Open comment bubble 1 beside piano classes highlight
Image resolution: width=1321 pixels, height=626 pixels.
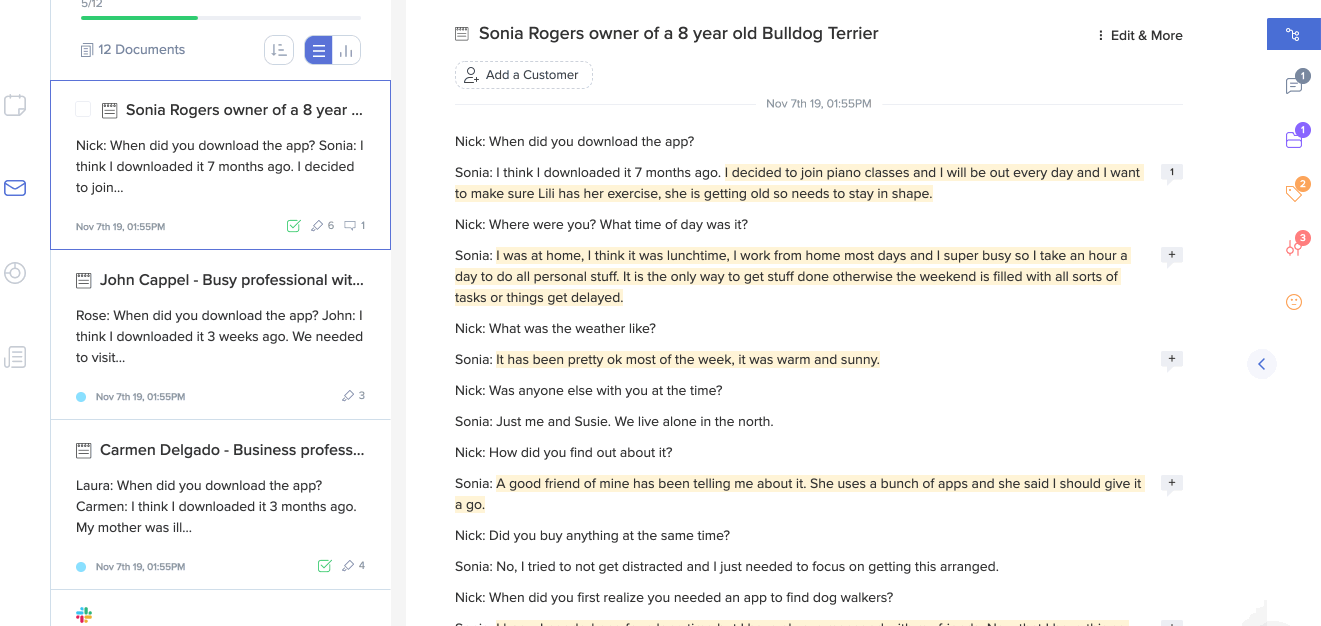1172,174
